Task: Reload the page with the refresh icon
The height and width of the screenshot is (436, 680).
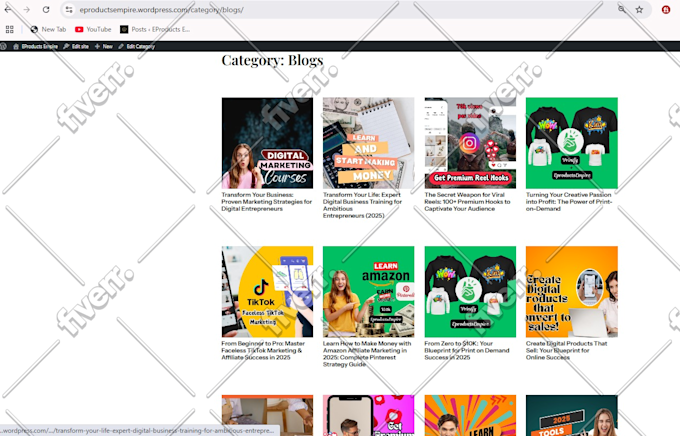Action: point(46,10)
